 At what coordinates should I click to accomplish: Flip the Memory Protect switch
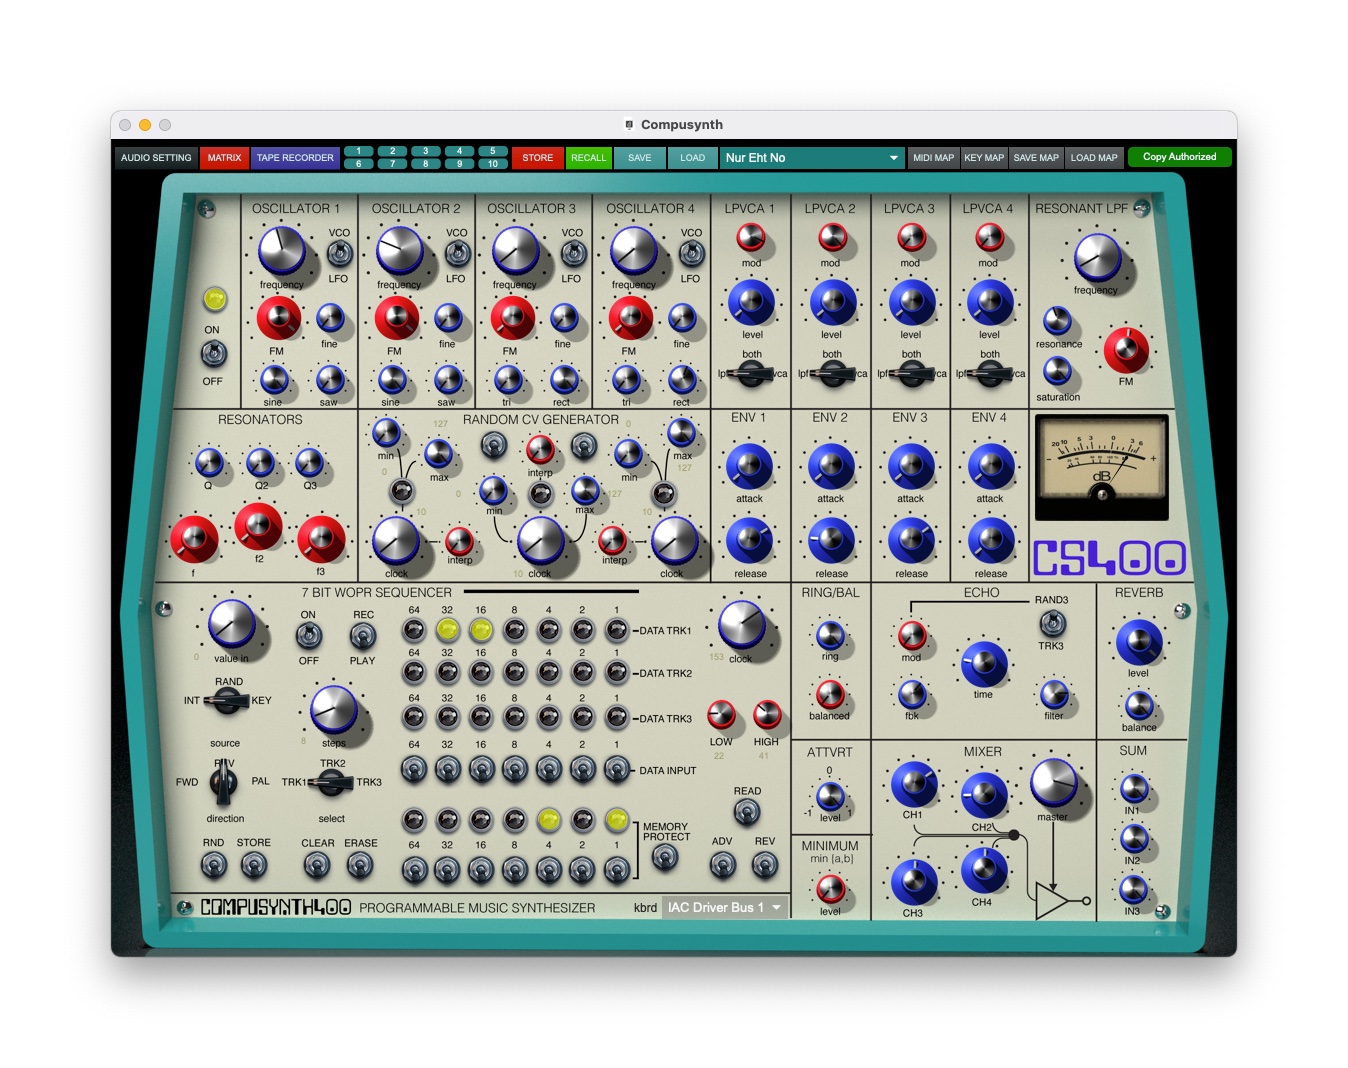[x=664, y=858]
